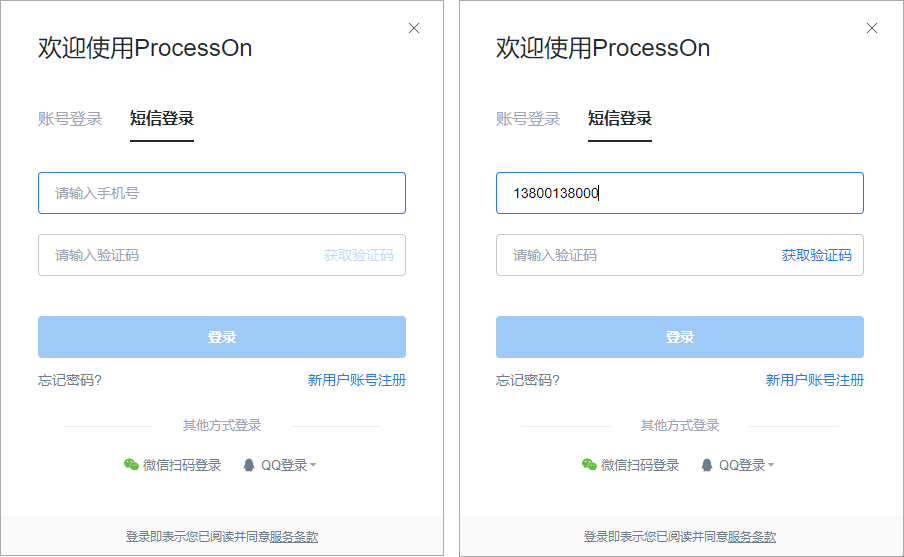Screen dimensions: 904x557
Task: Request code via 获取验证码 in right dialog
Action: coord(816,255)
